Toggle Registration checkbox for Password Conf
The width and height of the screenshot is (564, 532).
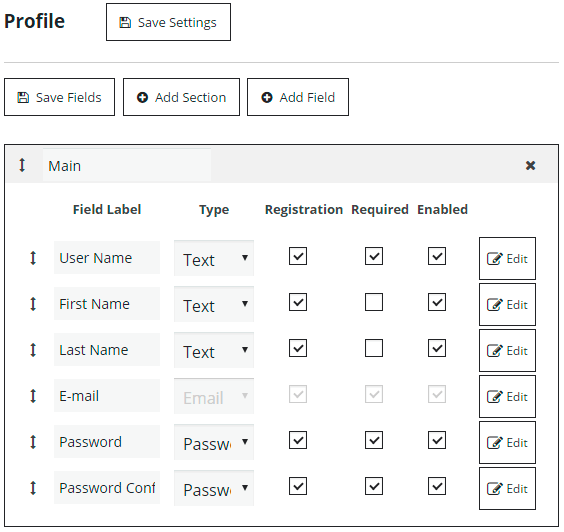pyautogui.click(x=298, y=486)
